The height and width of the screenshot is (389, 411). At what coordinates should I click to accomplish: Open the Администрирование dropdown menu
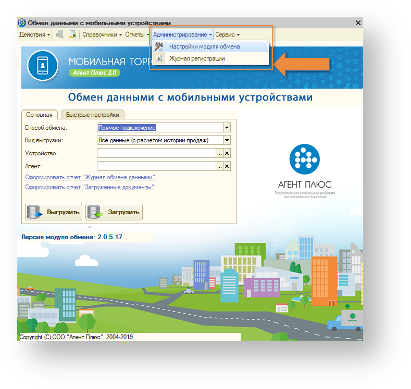[x=182, y=34]
